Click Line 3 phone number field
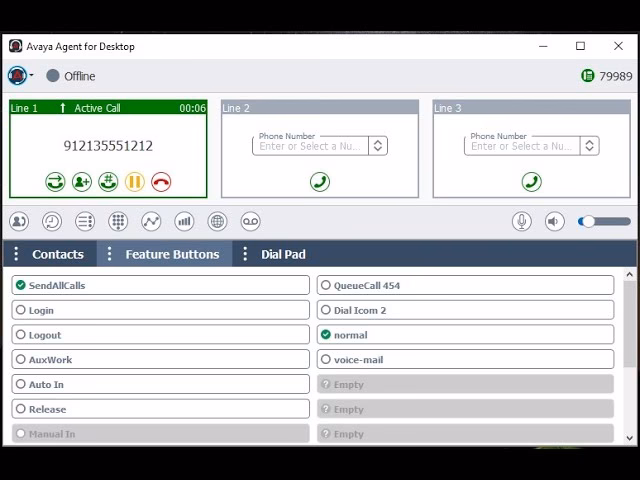 point(522,146)
